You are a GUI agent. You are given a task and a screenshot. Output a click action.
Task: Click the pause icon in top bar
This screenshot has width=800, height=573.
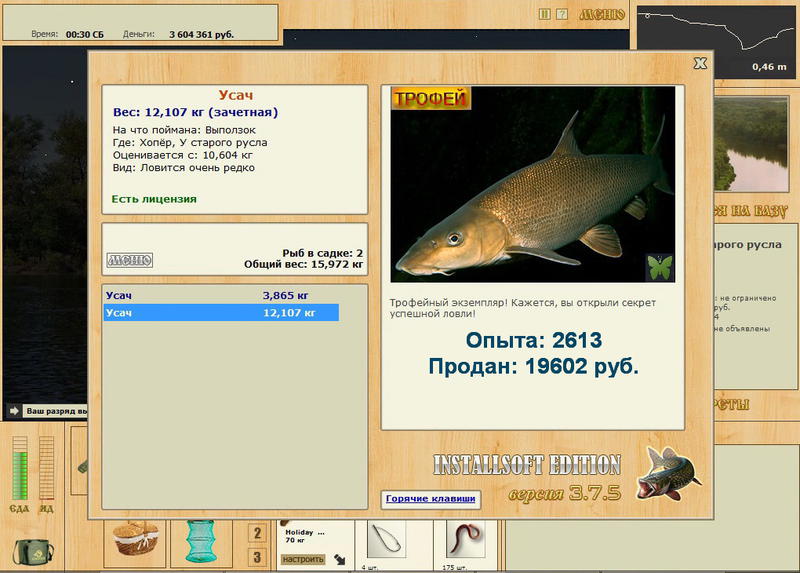[544, 15]
